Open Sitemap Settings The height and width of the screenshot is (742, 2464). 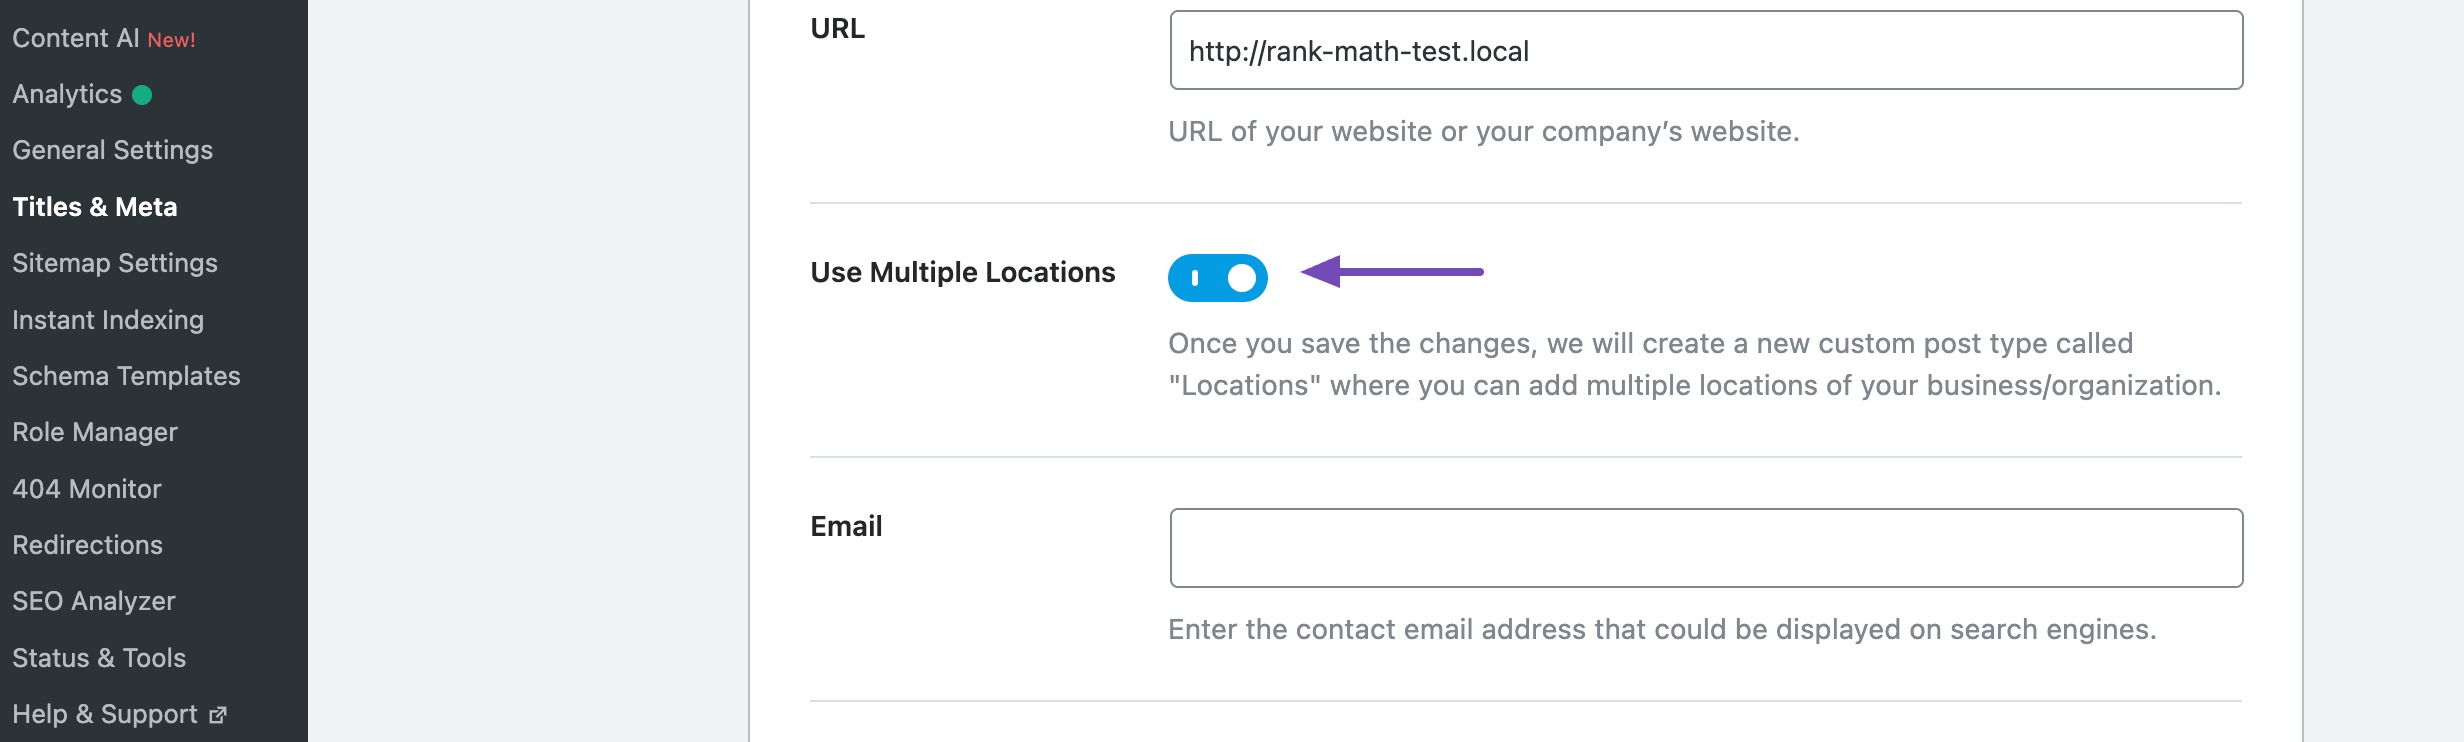[115, 263]
